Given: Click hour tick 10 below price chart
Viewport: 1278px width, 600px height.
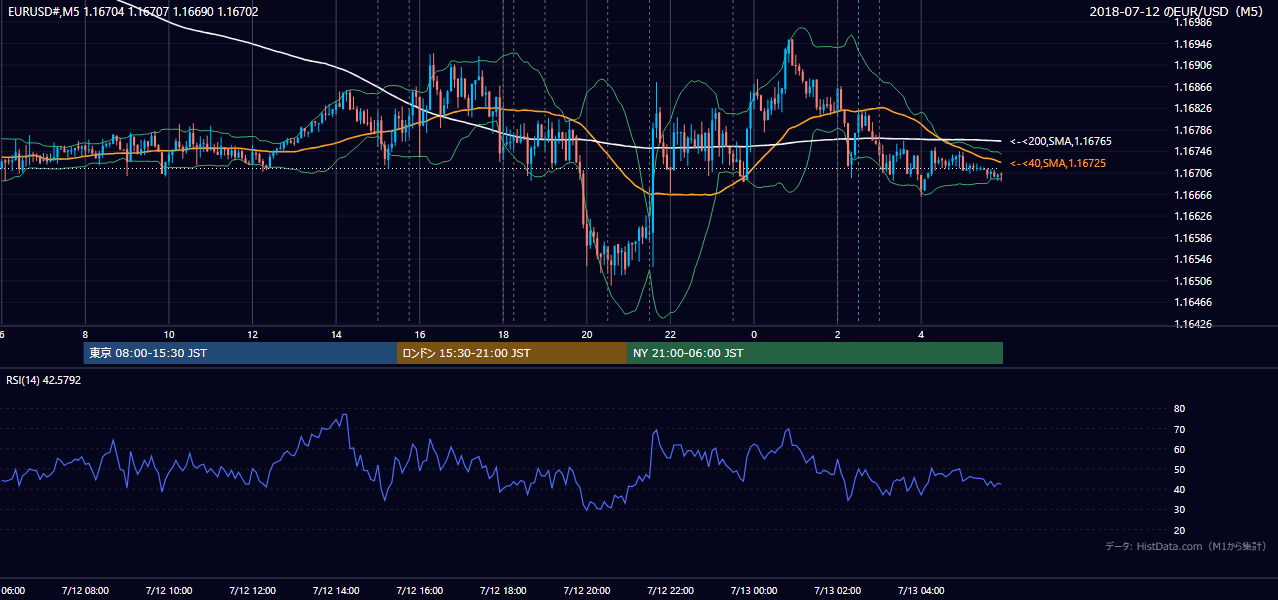Looking at the screenshot, I should click(169, 334).
